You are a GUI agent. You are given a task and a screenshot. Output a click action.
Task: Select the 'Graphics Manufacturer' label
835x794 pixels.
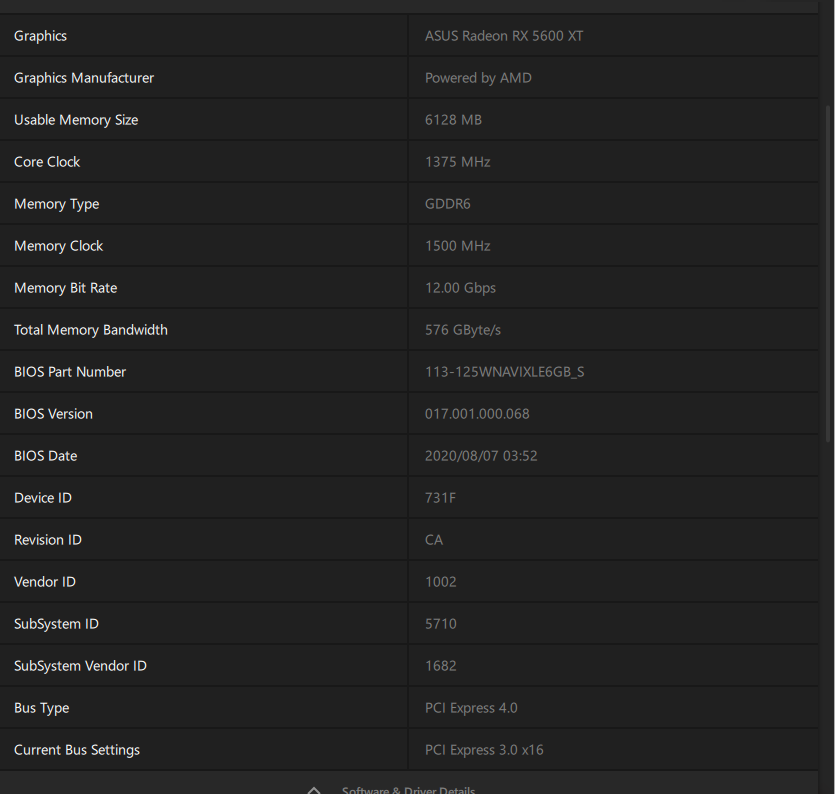[84, 78]
